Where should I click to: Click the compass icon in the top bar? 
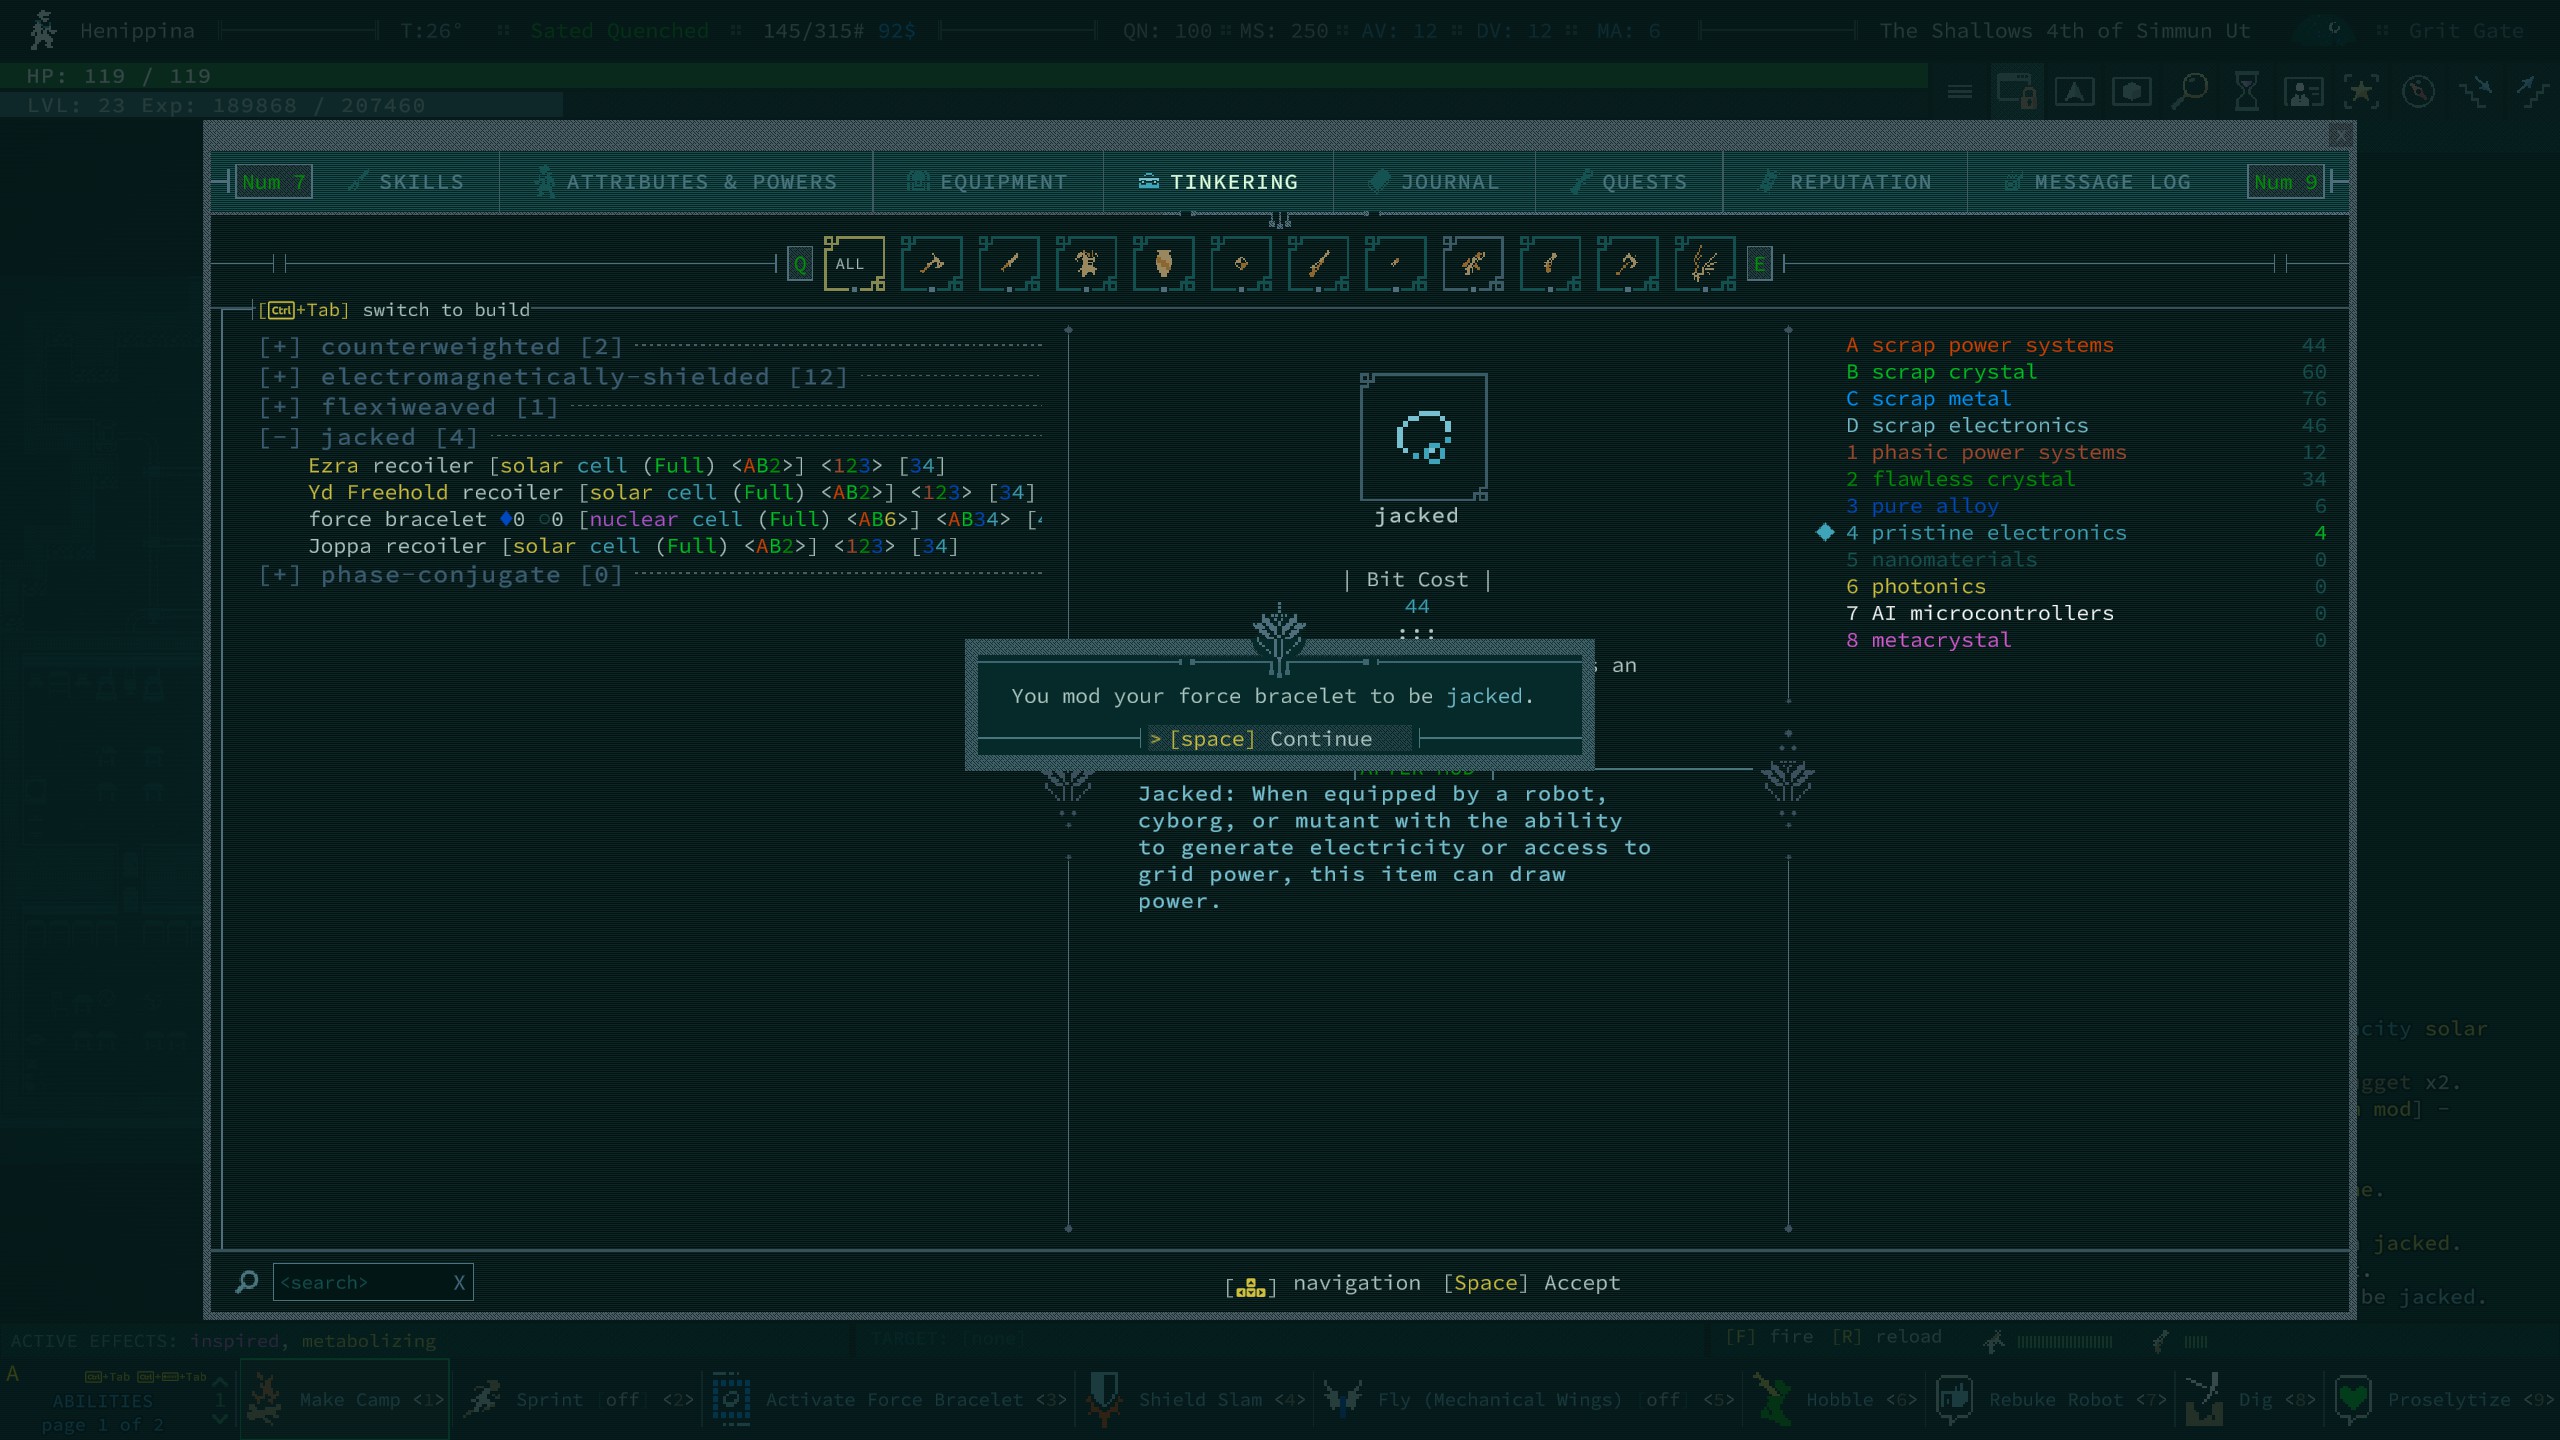click(x=2418, y=91)
